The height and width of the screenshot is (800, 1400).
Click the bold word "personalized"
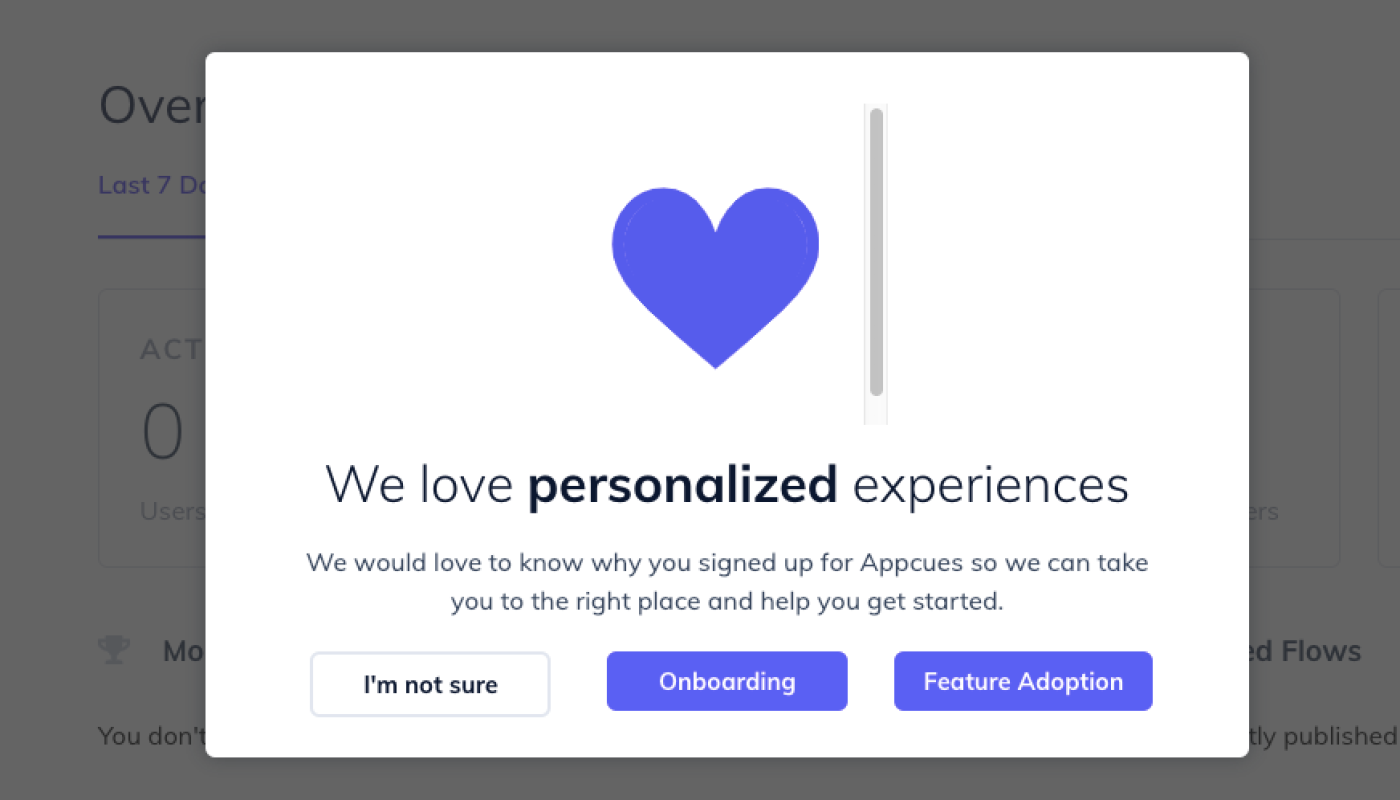pos(682,486)
